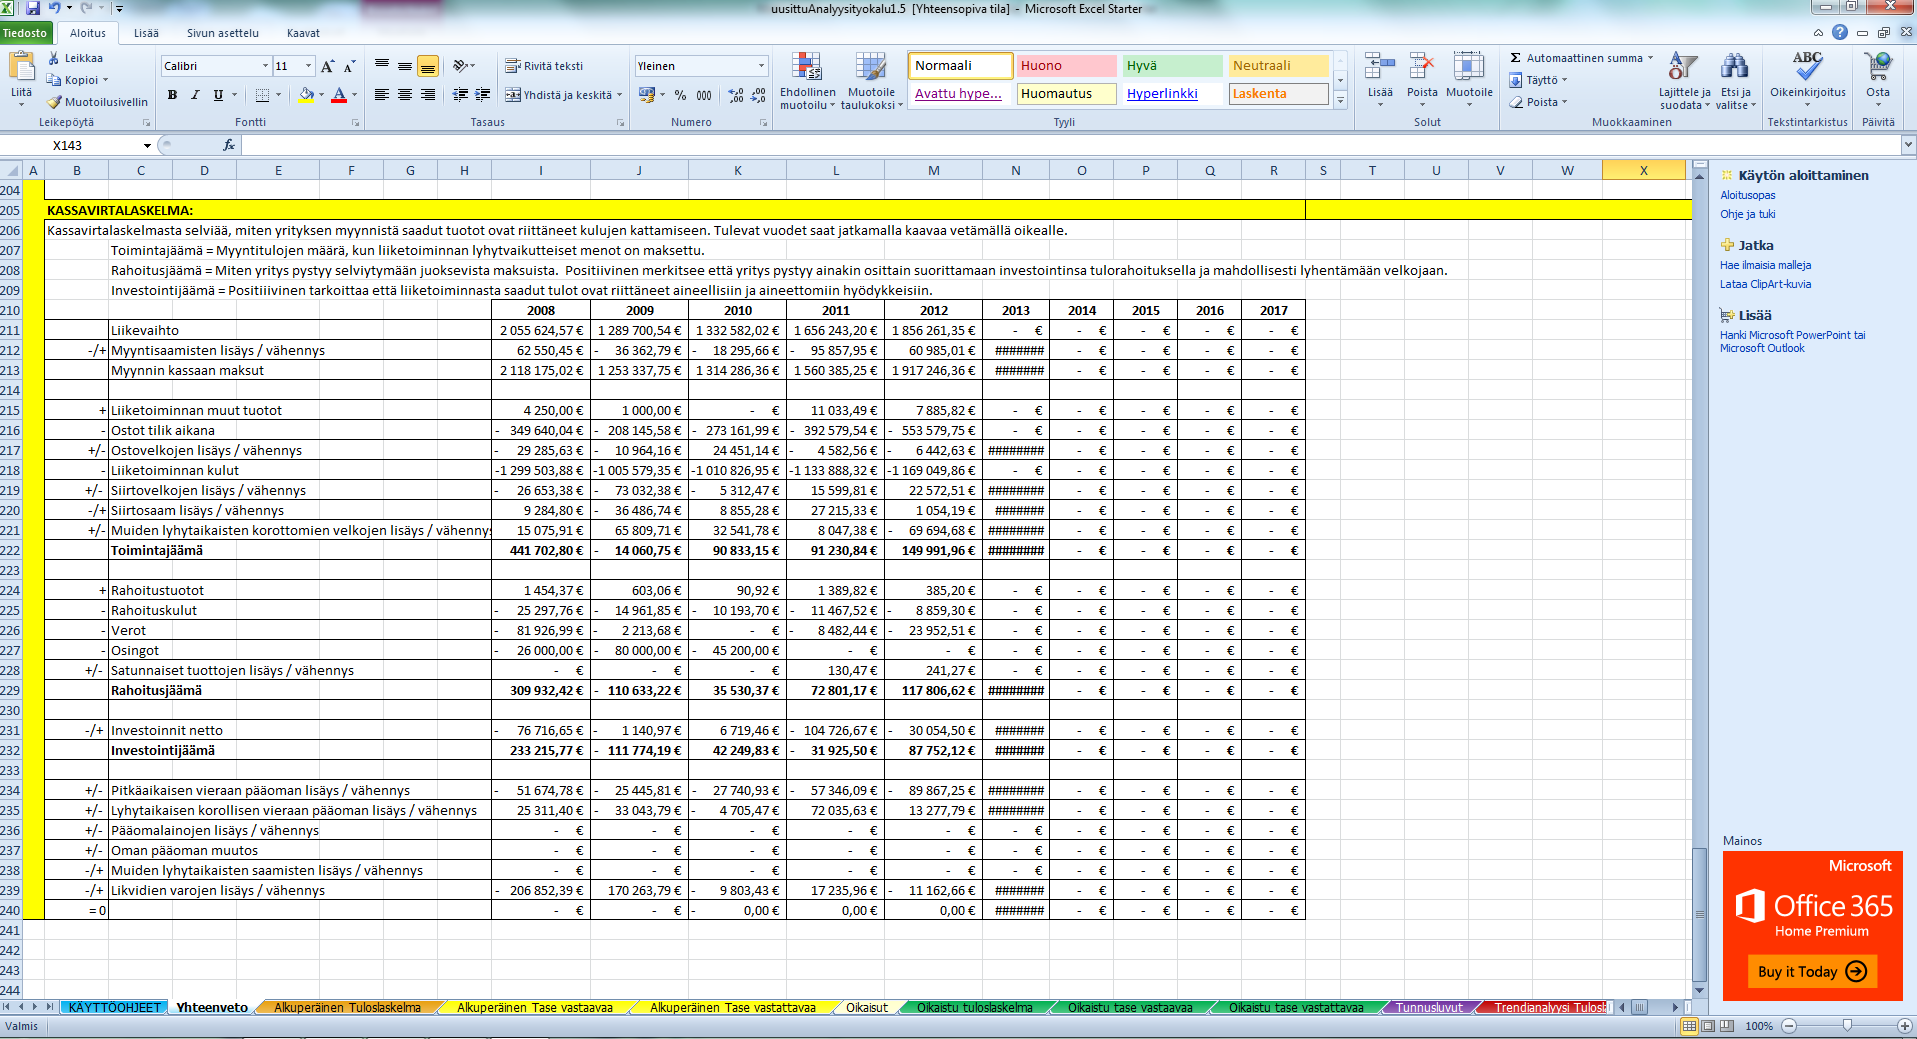Open the Täyttö (Fill) dropdown

pyautogui.click(x=1540, y=80)
